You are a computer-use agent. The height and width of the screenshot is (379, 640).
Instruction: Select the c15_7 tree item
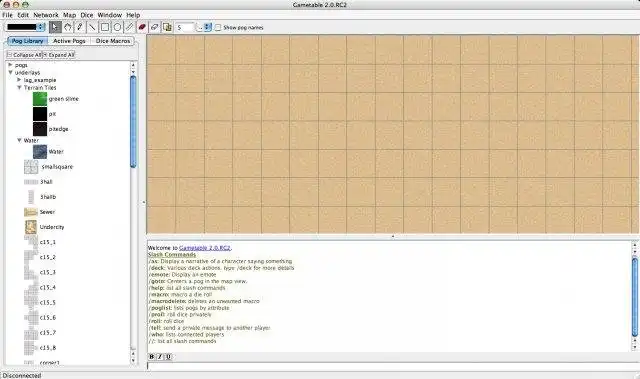click(47, 333)
